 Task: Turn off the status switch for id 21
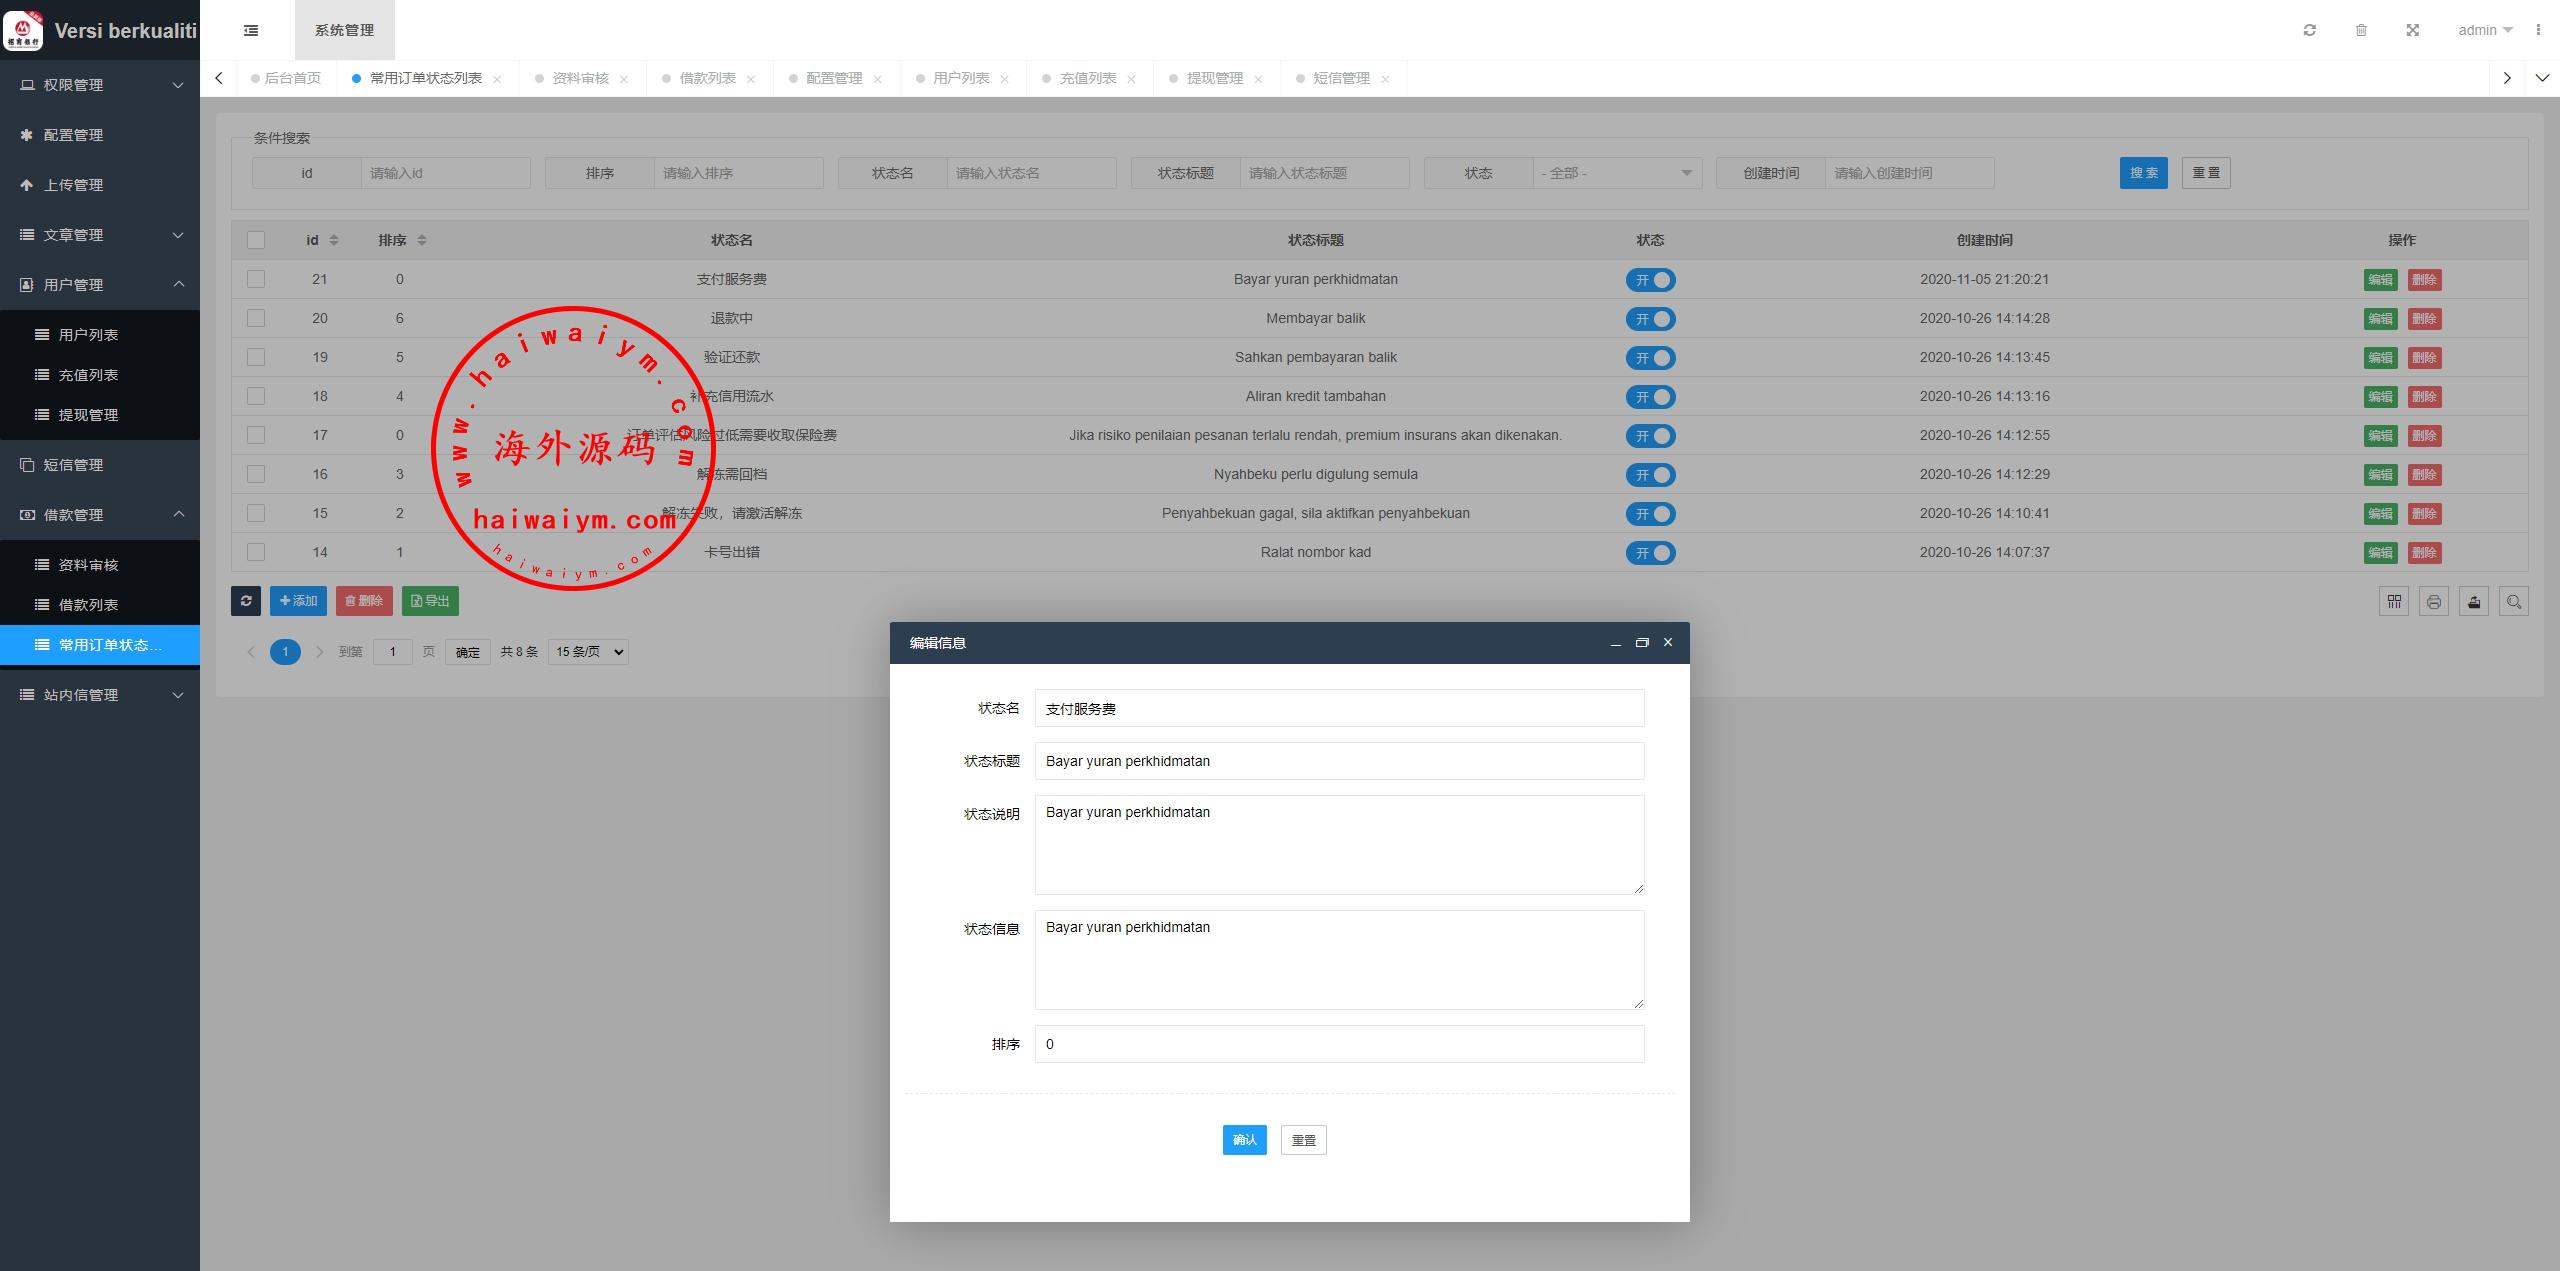click(1650, 280)
